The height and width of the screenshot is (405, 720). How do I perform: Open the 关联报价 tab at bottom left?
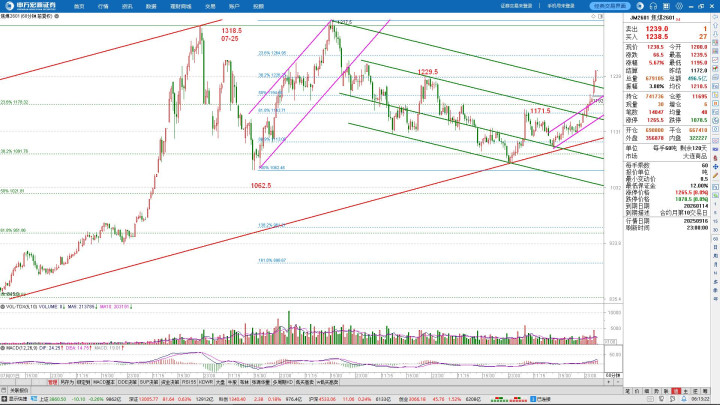[x=19, y=390]
